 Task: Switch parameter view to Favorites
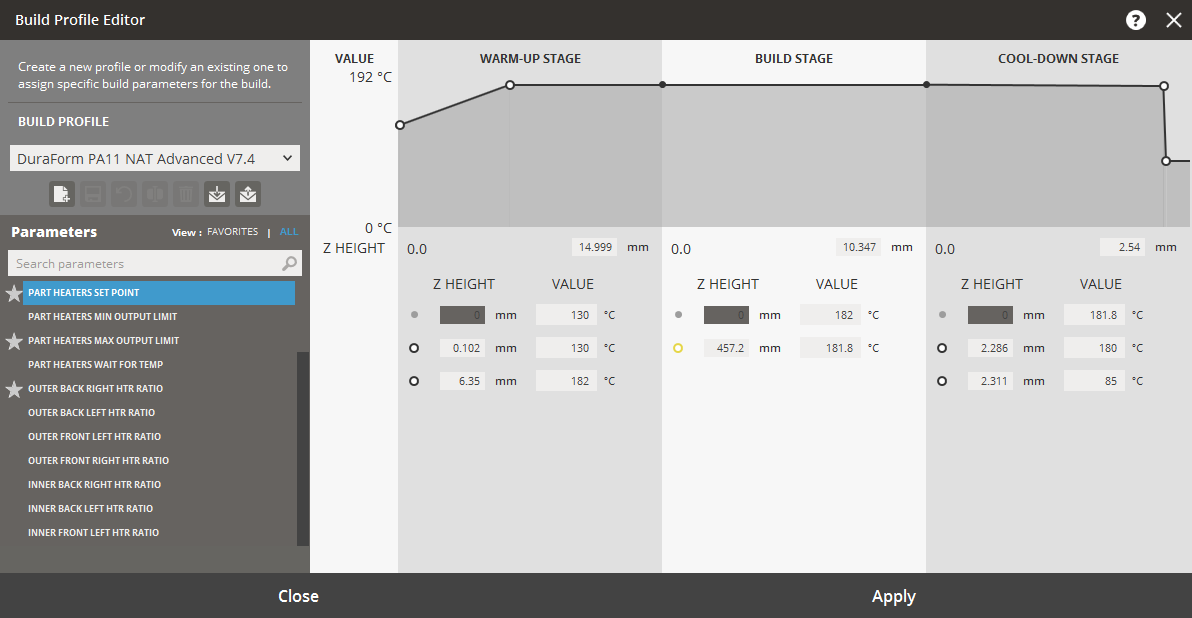tap(232, 232)
